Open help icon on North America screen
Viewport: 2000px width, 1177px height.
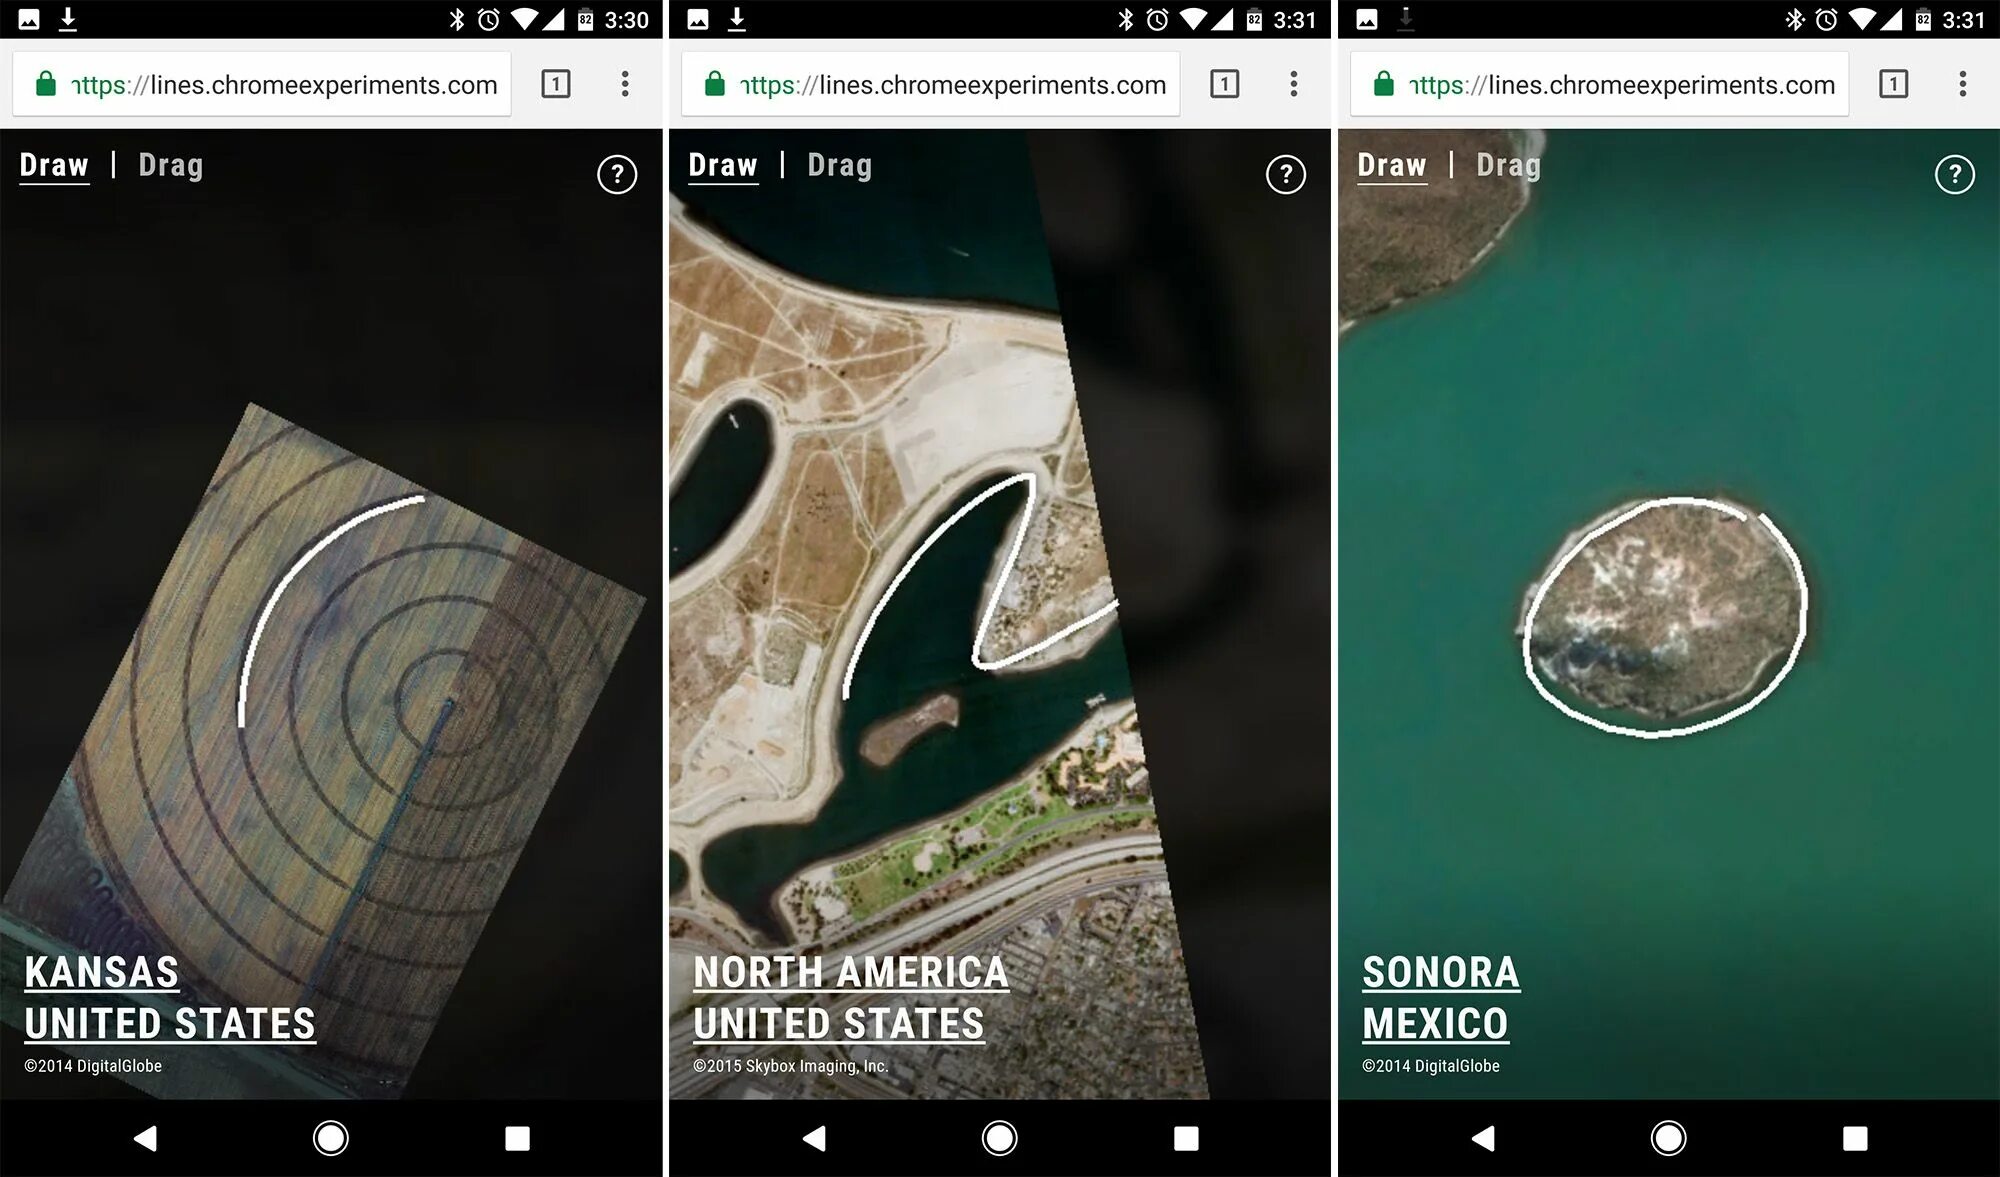[1285, 175]
